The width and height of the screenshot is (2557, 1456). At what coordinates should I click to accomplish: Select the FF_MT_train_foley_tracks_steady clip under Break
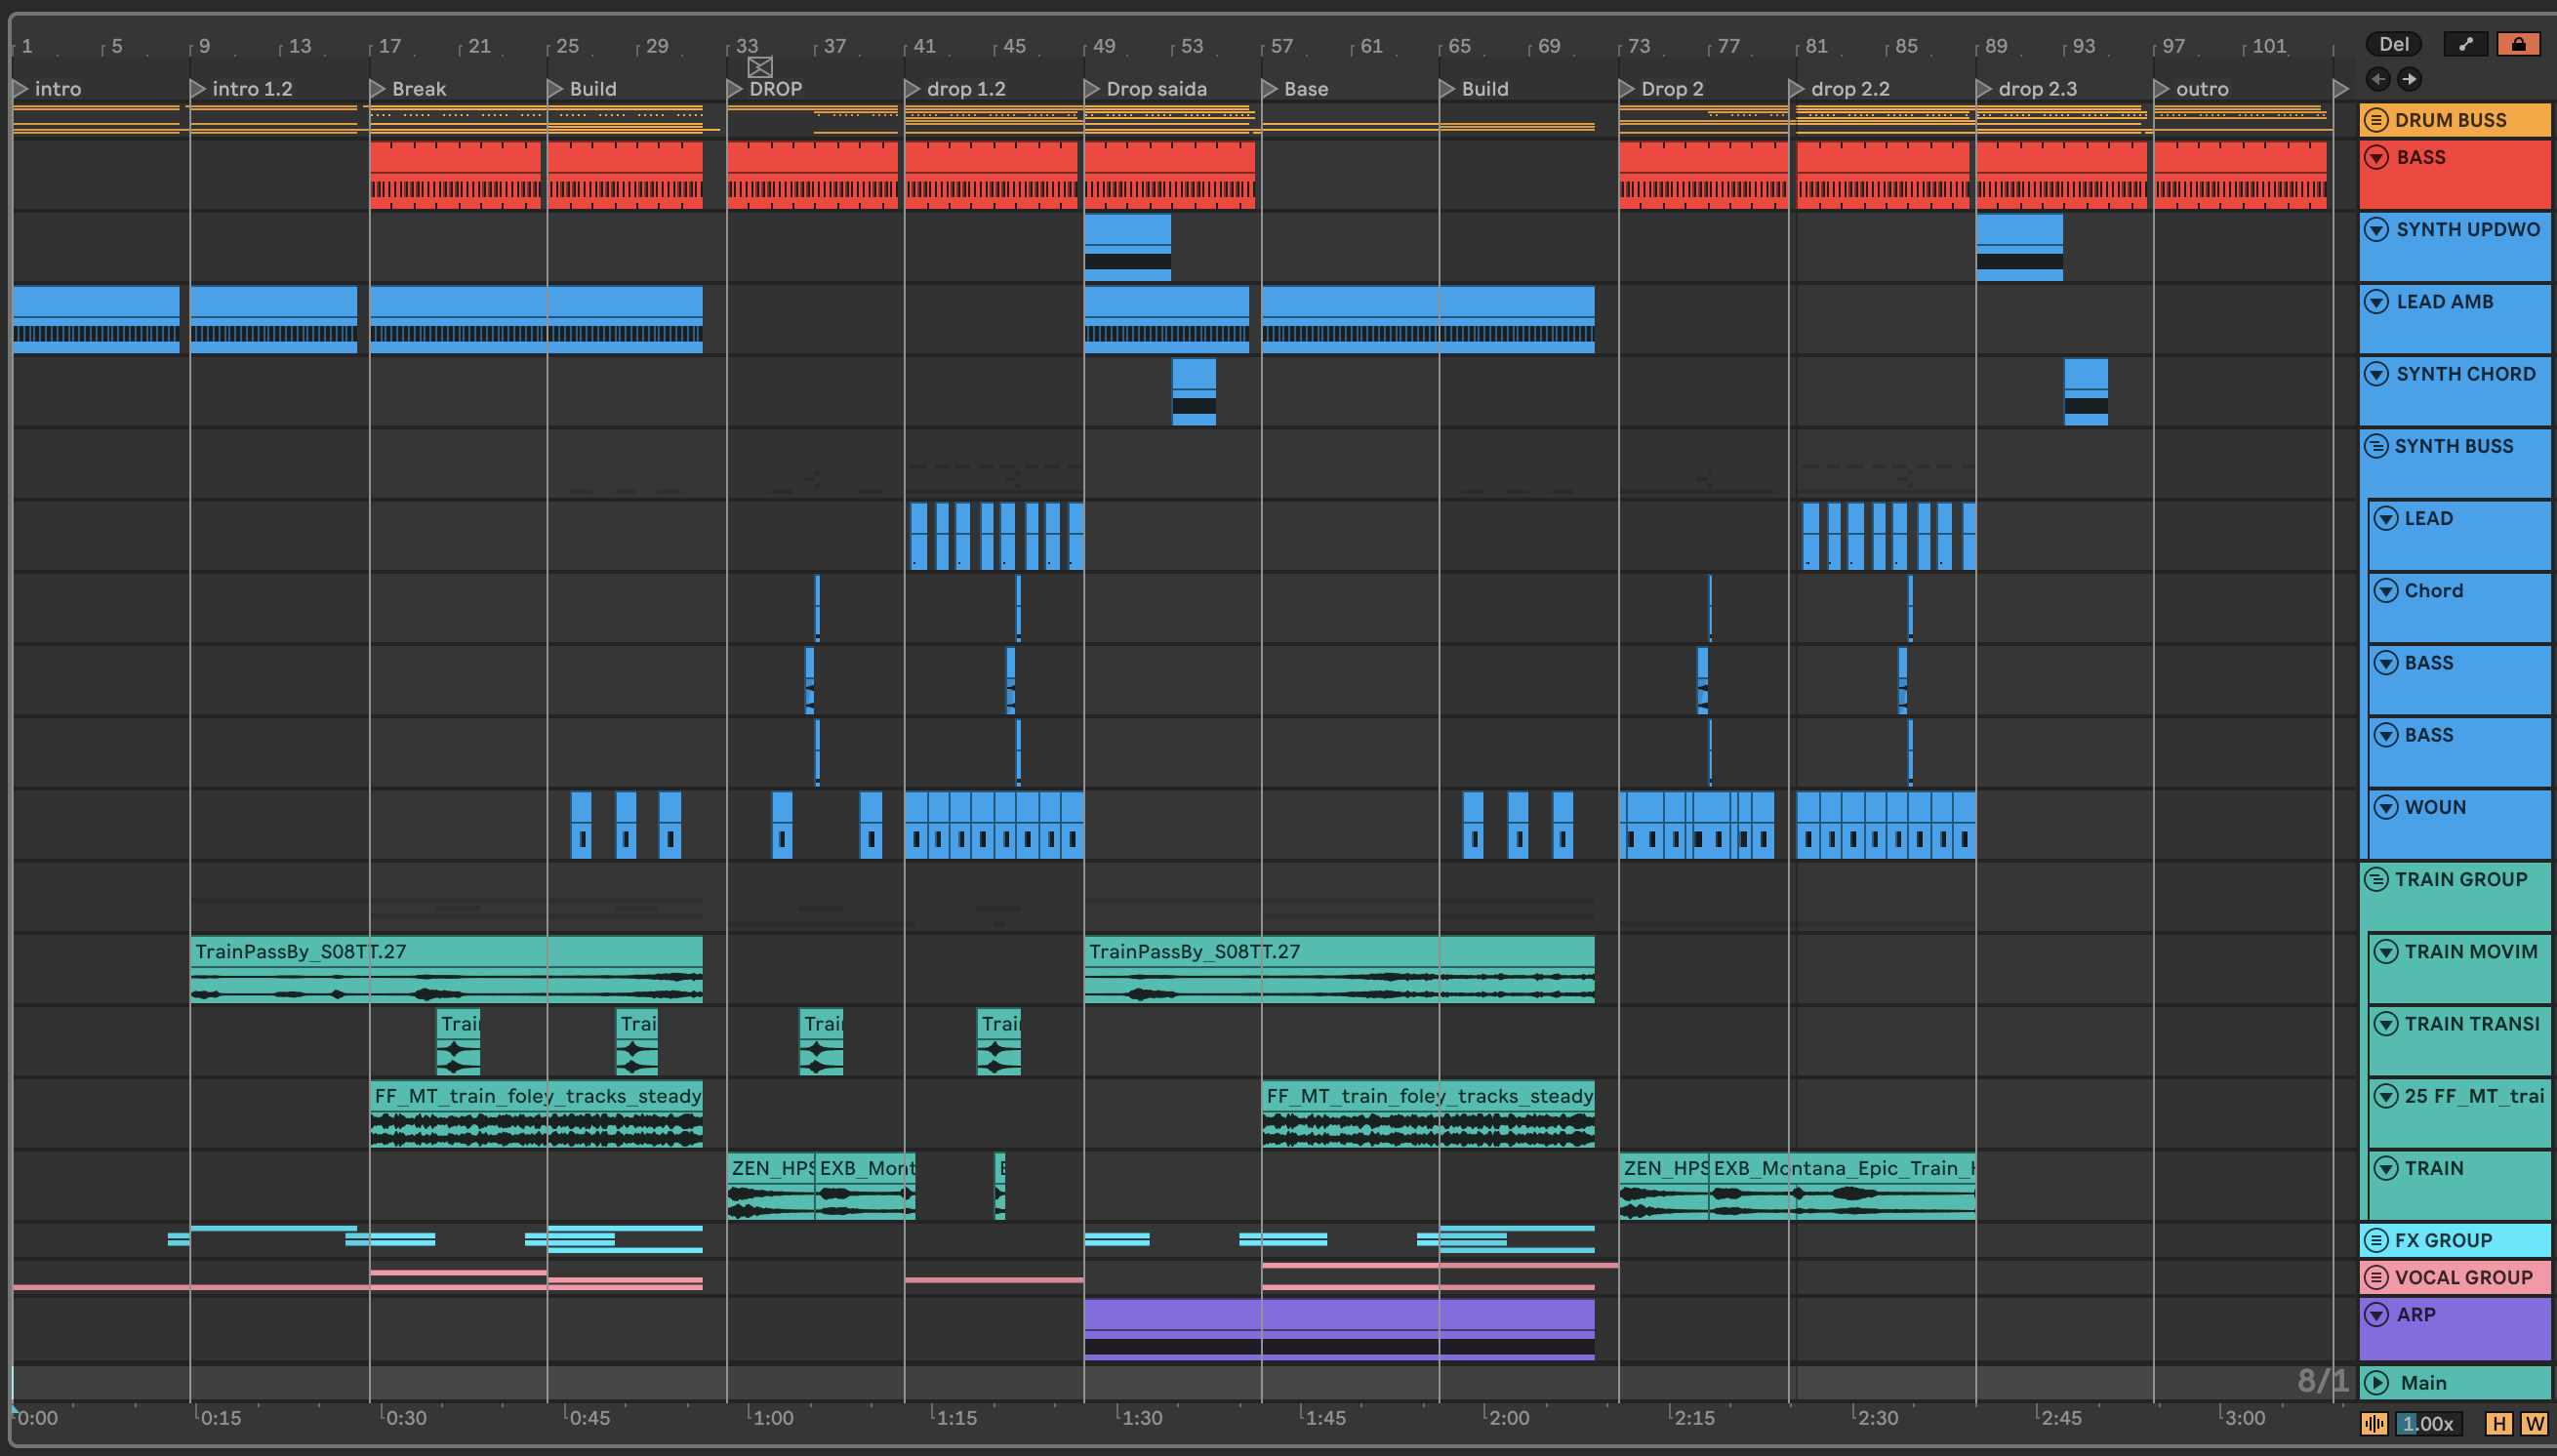(536, 1113)
